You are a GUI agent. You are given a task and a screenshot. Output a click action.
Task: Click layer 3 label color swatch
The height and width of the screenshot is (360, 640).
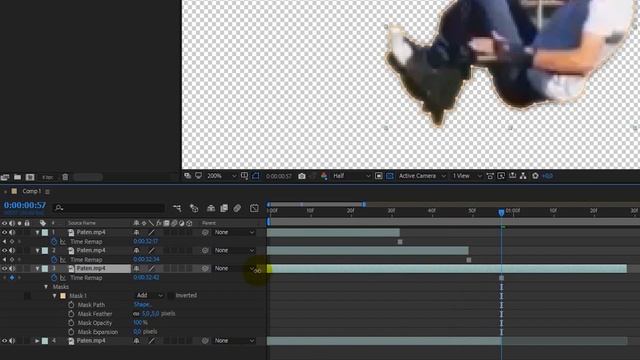(x=45, y=269)
